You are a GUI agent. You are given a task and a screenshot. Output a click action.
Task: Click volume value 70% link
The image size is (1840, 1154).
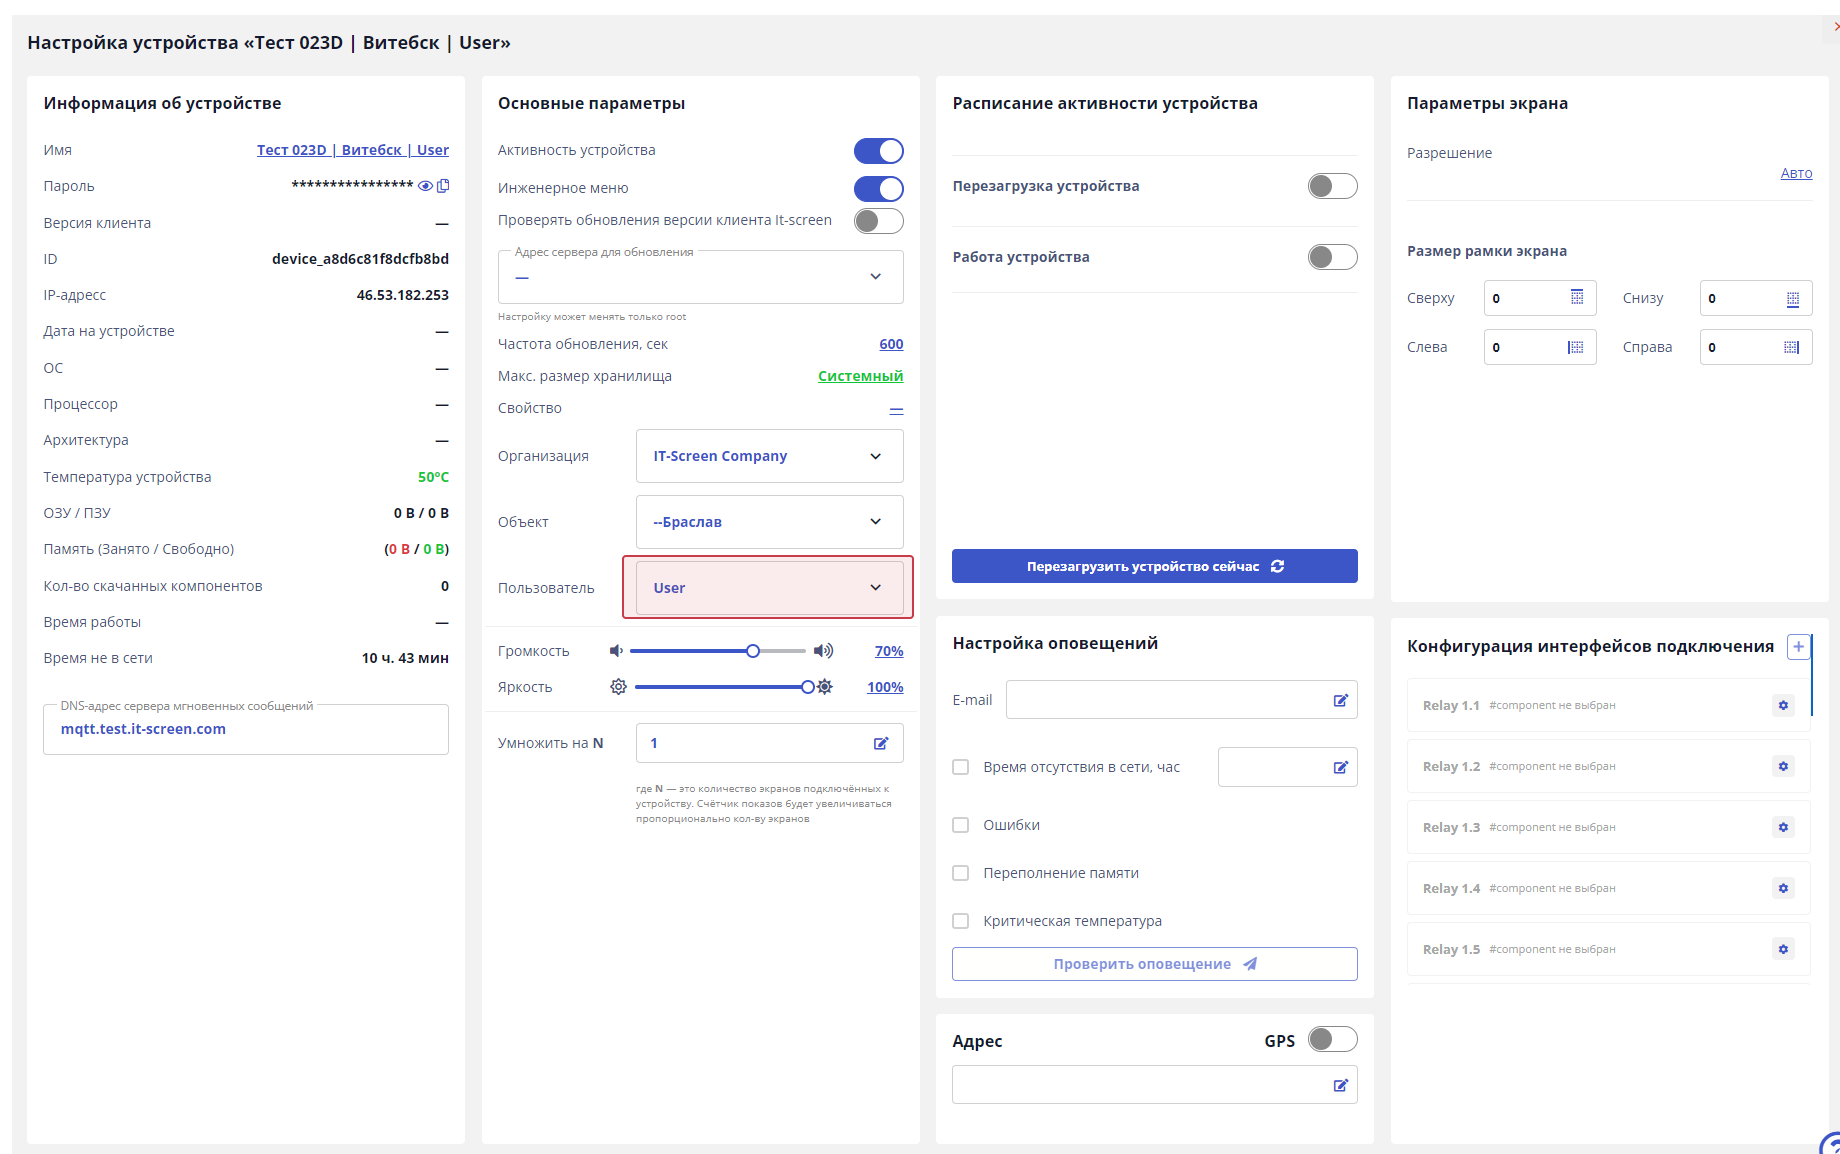(889, 651)
